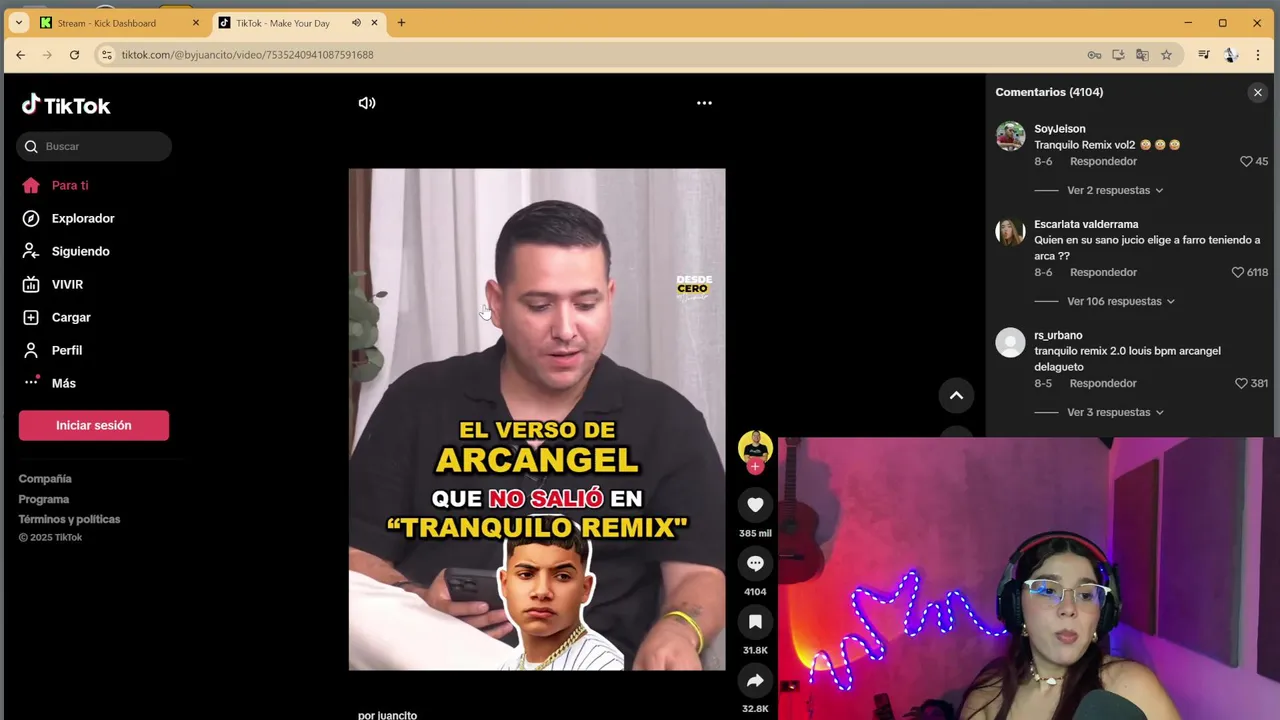The height and width of the screenshot is (720, 1280).
Task: Like SoyJeison's comment
Action: (x=1246, y=161)
